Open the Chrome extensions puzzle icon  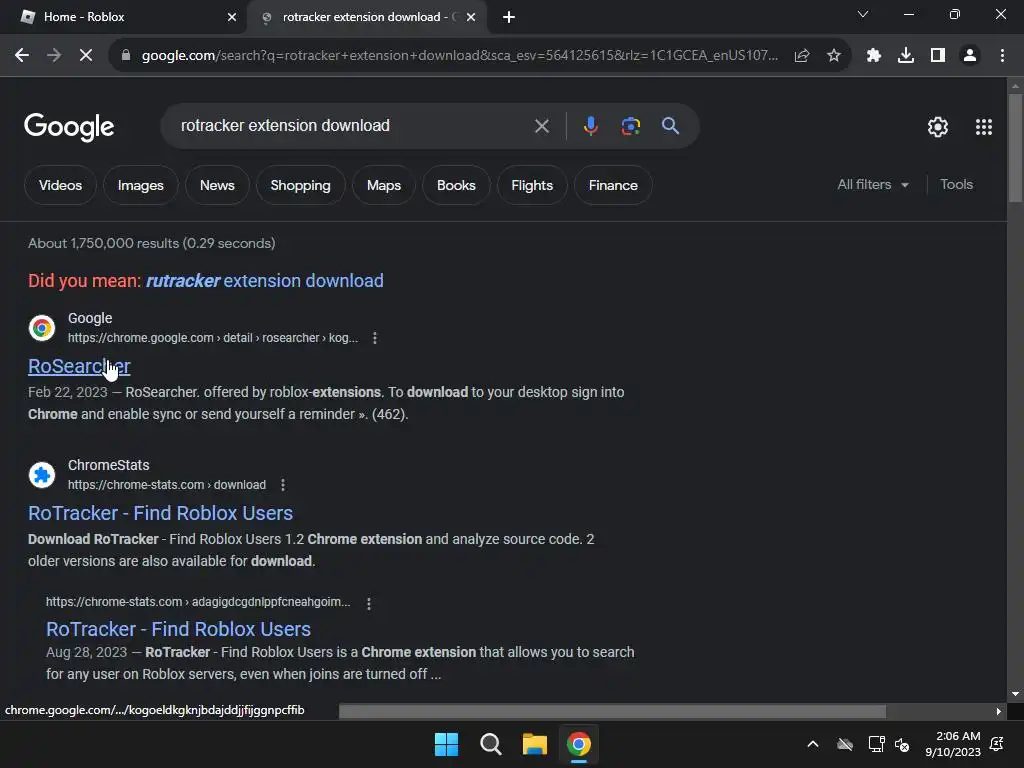(873, 56)
